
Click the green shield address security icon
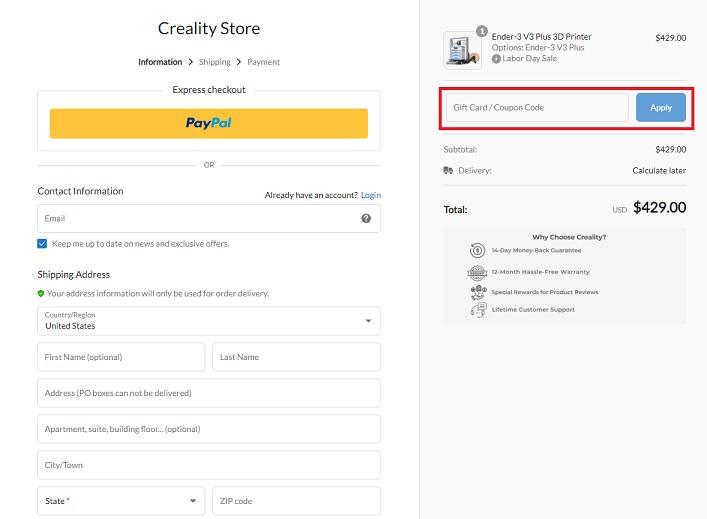pyautogui.click(x=41, y=294)
